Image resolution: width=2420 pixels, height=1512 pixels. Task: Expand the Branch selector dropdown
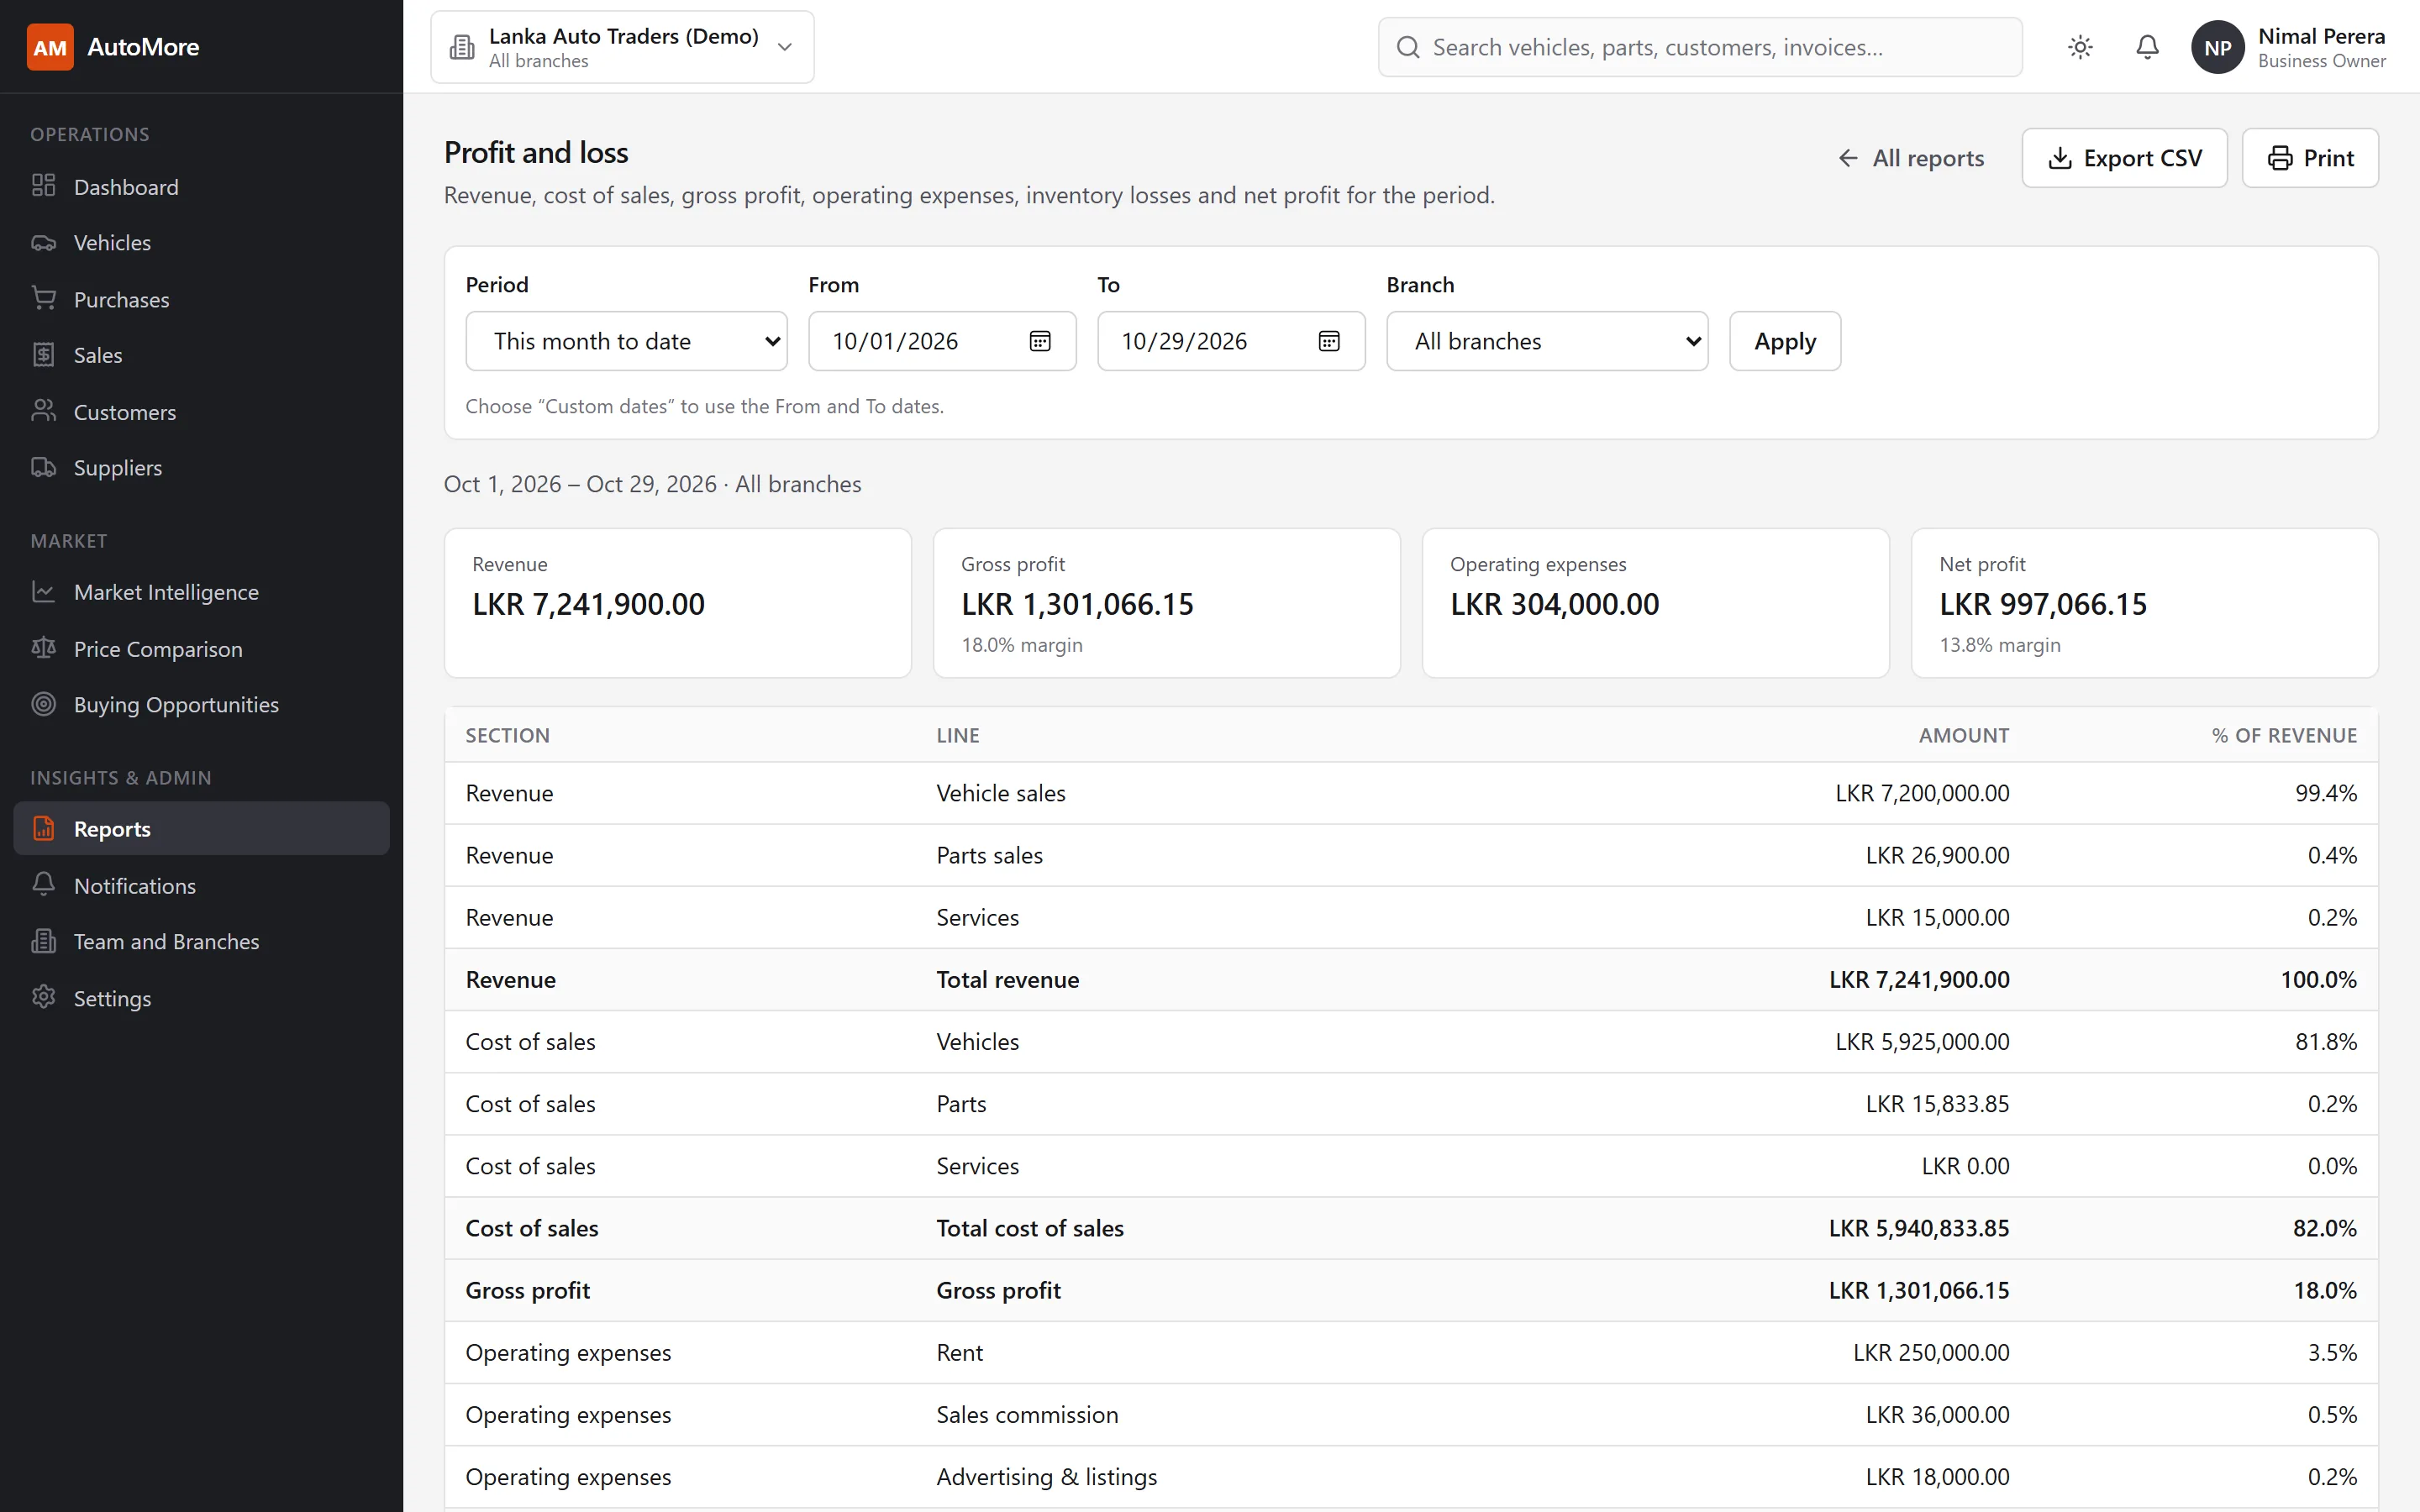[1547, 341]
